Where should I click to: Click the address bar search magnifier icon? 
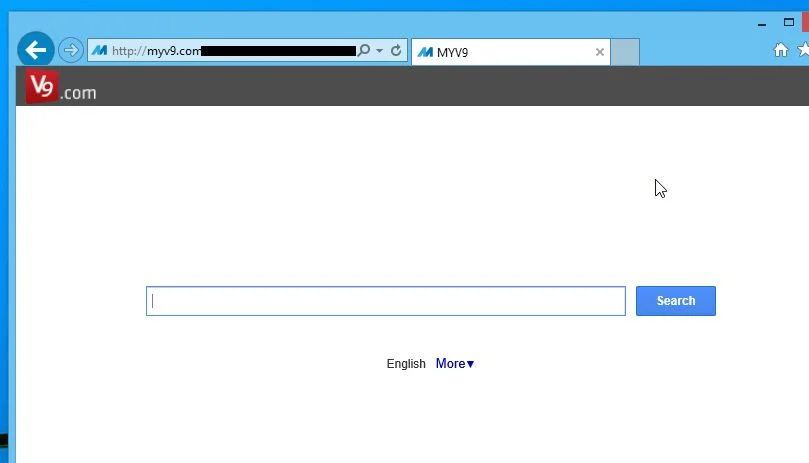[364, 50]
